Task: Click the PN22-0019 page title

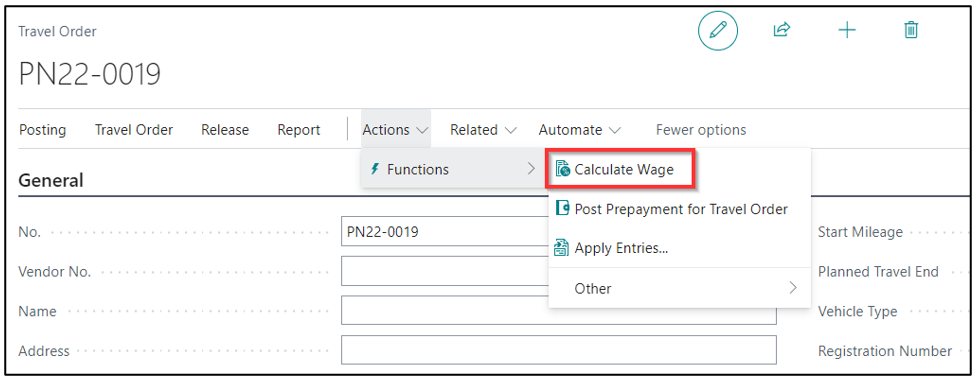Action: (x=90, y=74)
